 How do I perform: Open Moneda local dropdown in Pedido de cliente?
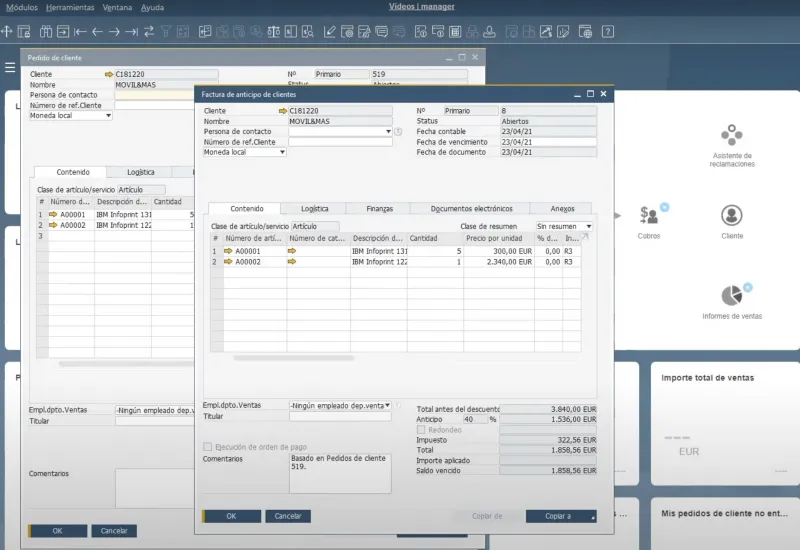(108, 115)
